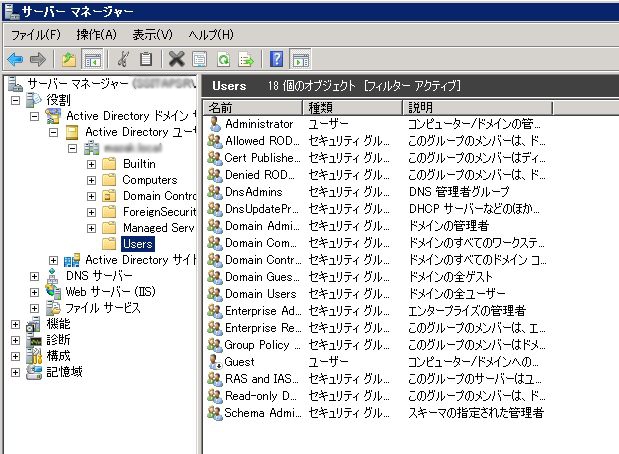The width and height of the screenshot is (619, 454).
Task: Click the Export List toolbar icon
Action: [246, 60]
